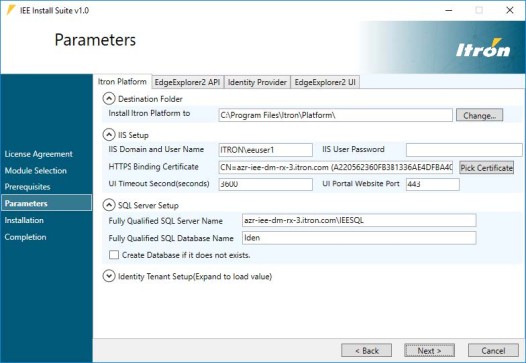Click the 'IIS User Password' label
526x363 pixels.
[x=353, y=149]
